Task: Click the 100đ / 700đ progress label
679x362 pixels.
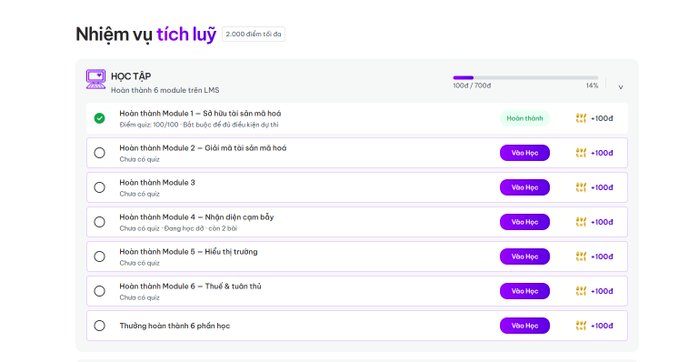Action: (x=472, y=86)
